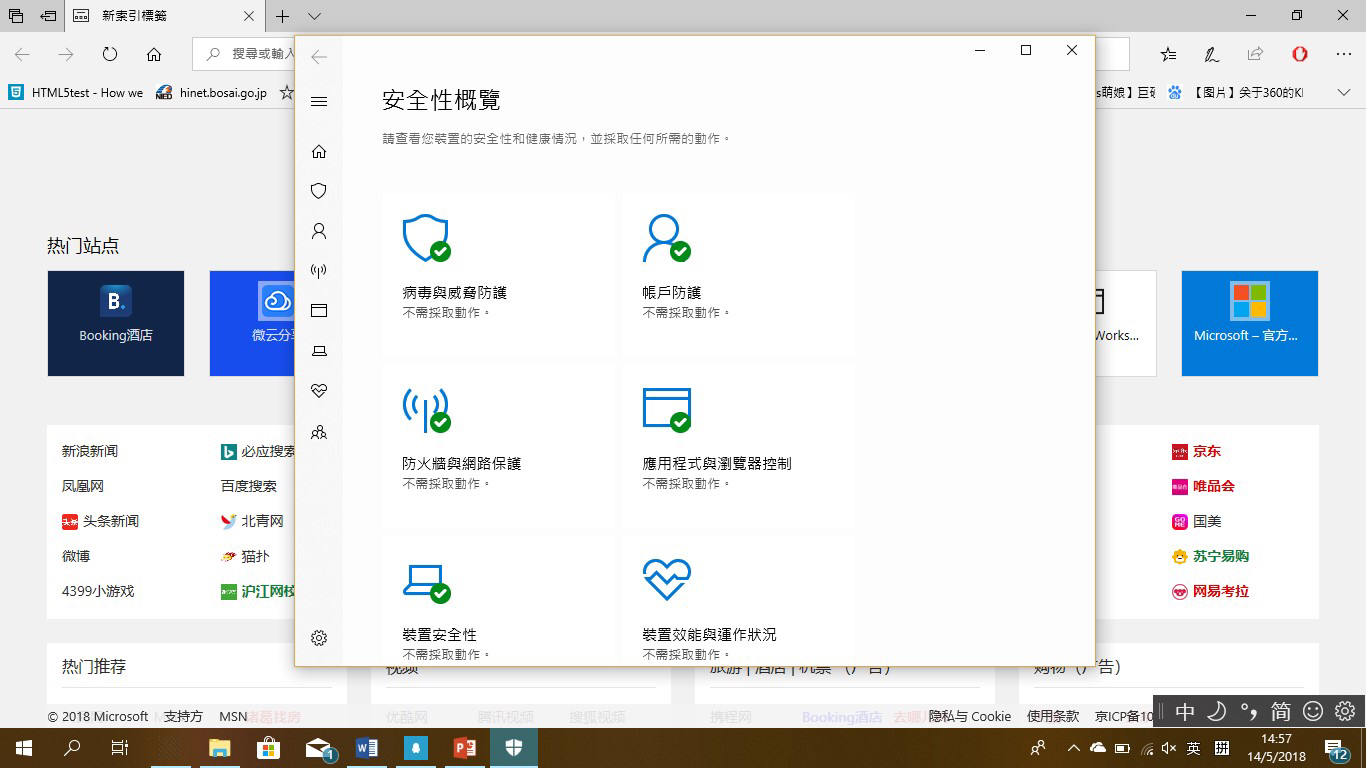Screen dimensions: 1366x768
Task: Open the Edge more options menu
Action: pos(1343,55)
